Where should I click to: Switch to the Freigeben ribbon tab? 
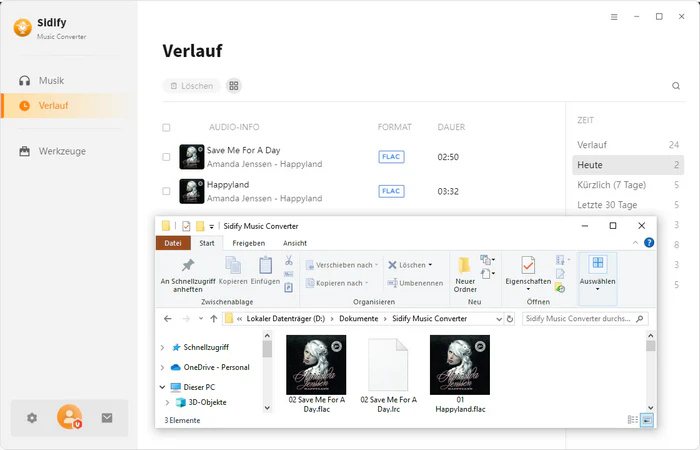[248, 243]
